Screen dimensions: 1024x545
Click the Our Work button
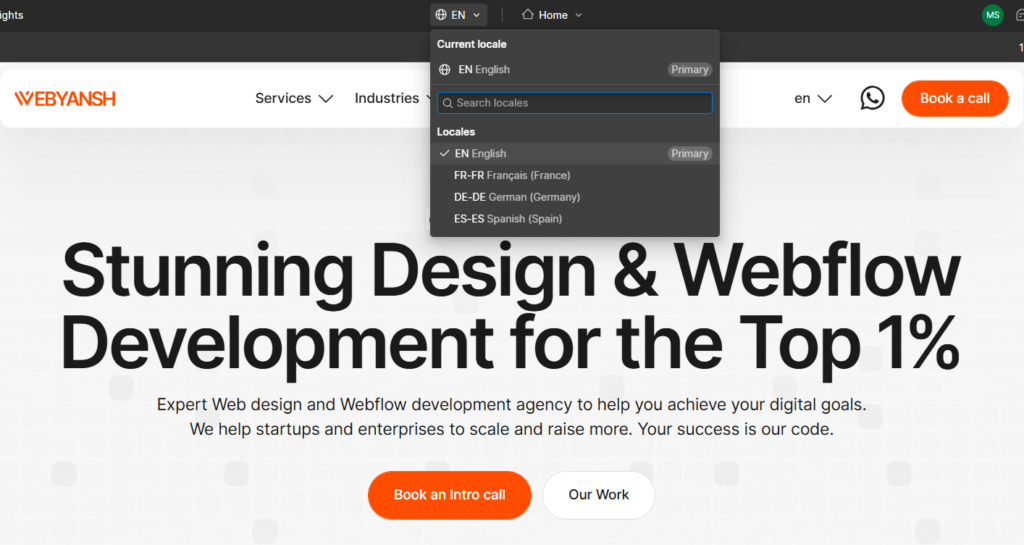tap(598, 495)
